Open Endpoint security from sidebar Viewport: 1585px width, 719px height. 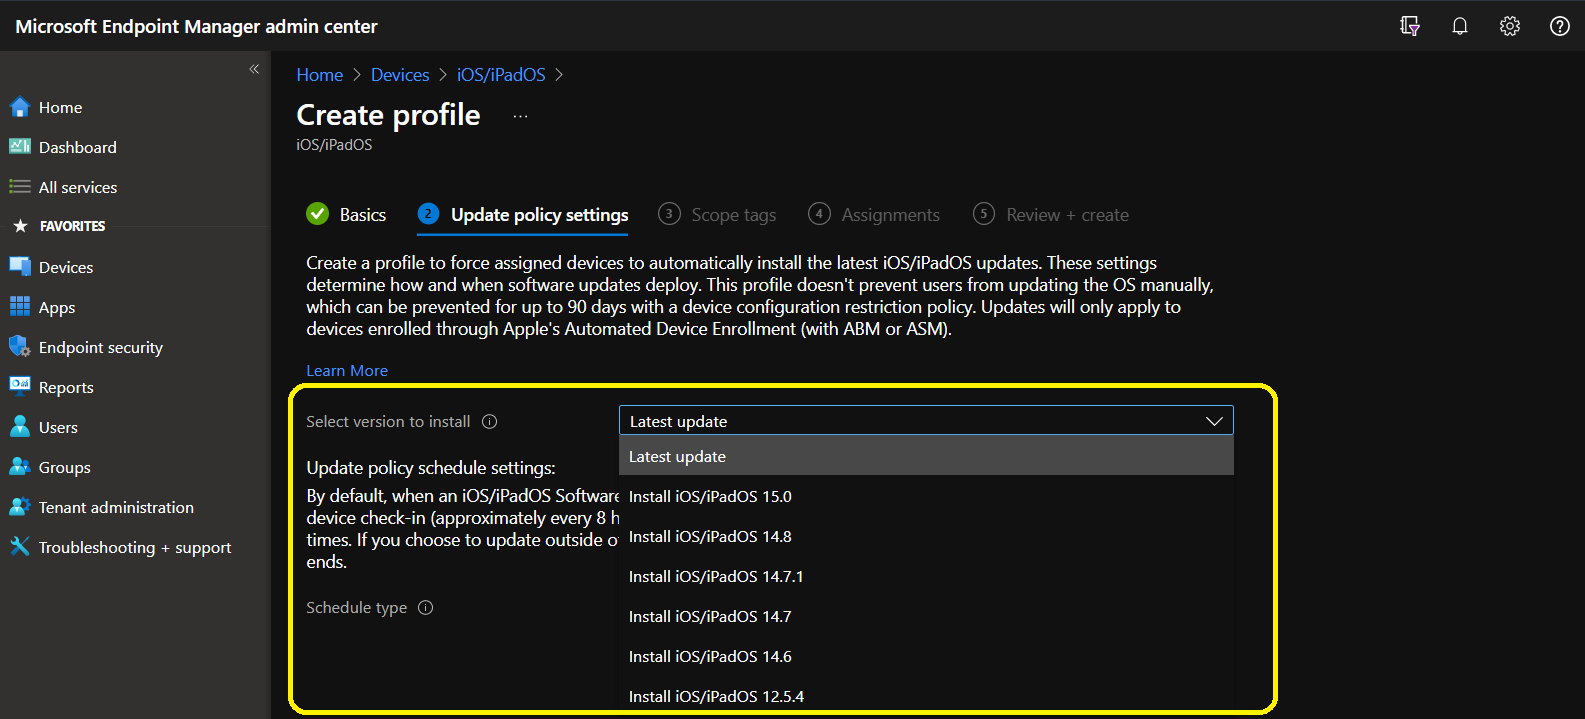click(100, 347)
